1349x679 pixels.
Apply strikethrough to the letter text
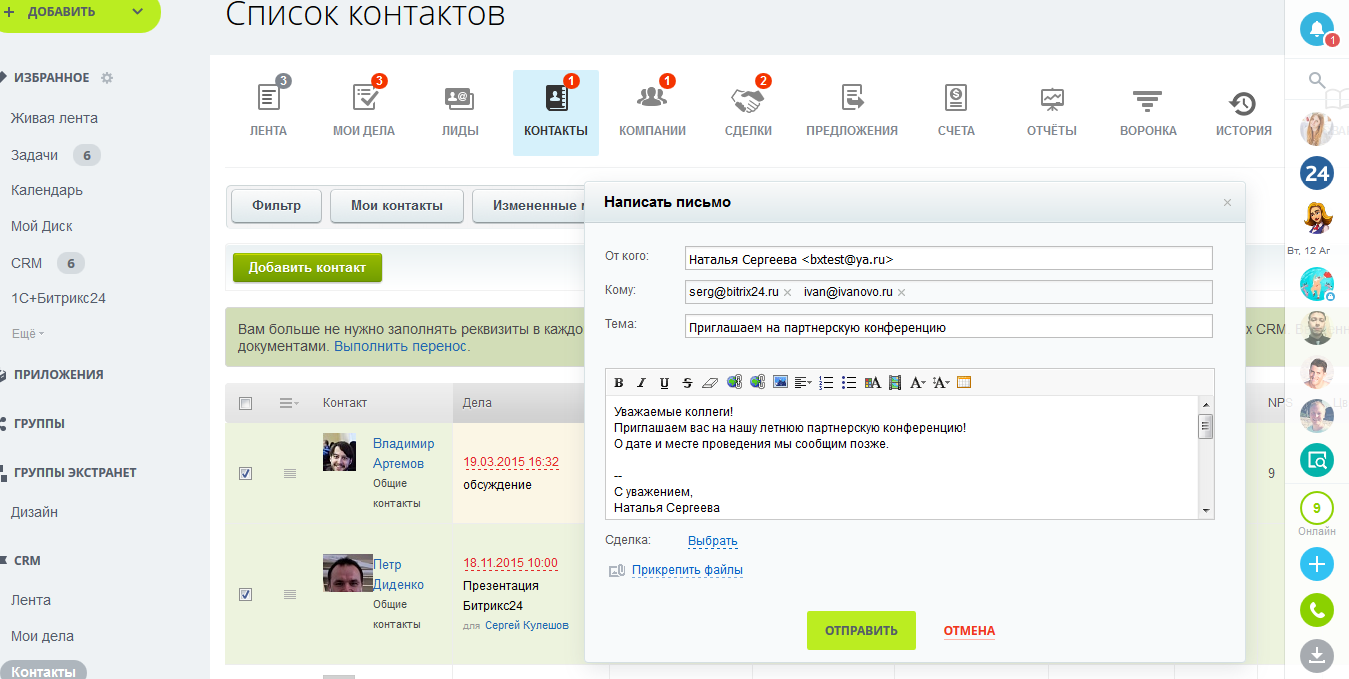point(687,383)
